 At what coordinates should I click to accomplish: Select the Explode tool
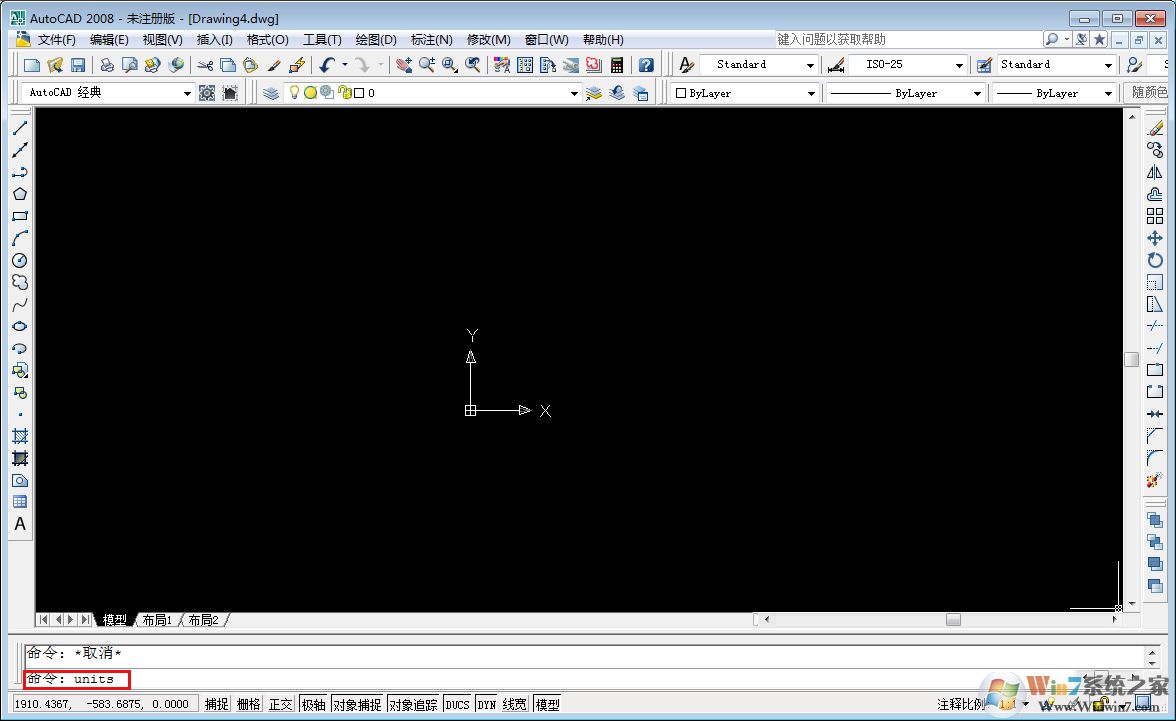(1155, 480)
